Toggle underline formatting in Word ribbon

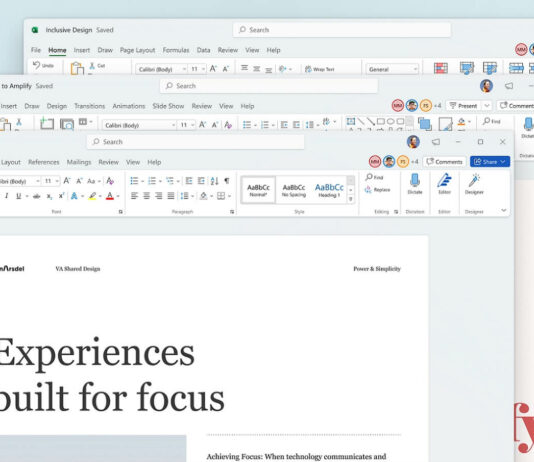pyautogui.click(x=18, y=196)
